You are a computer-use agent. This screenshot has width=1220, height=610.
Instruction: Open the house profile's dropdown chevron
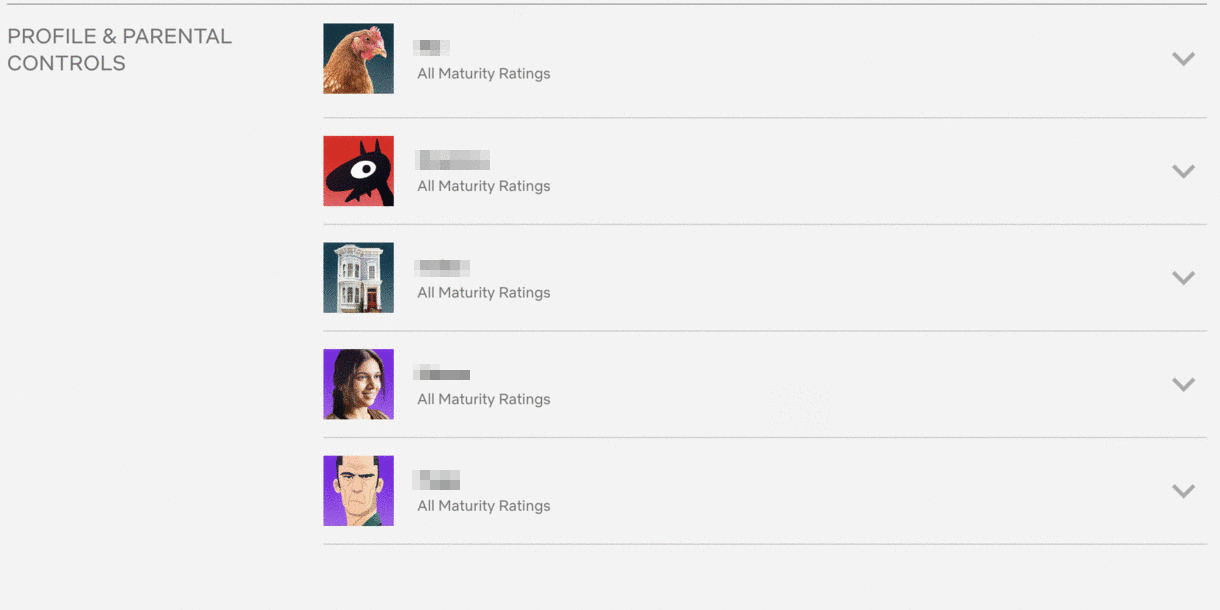(x=1183, y=278)
